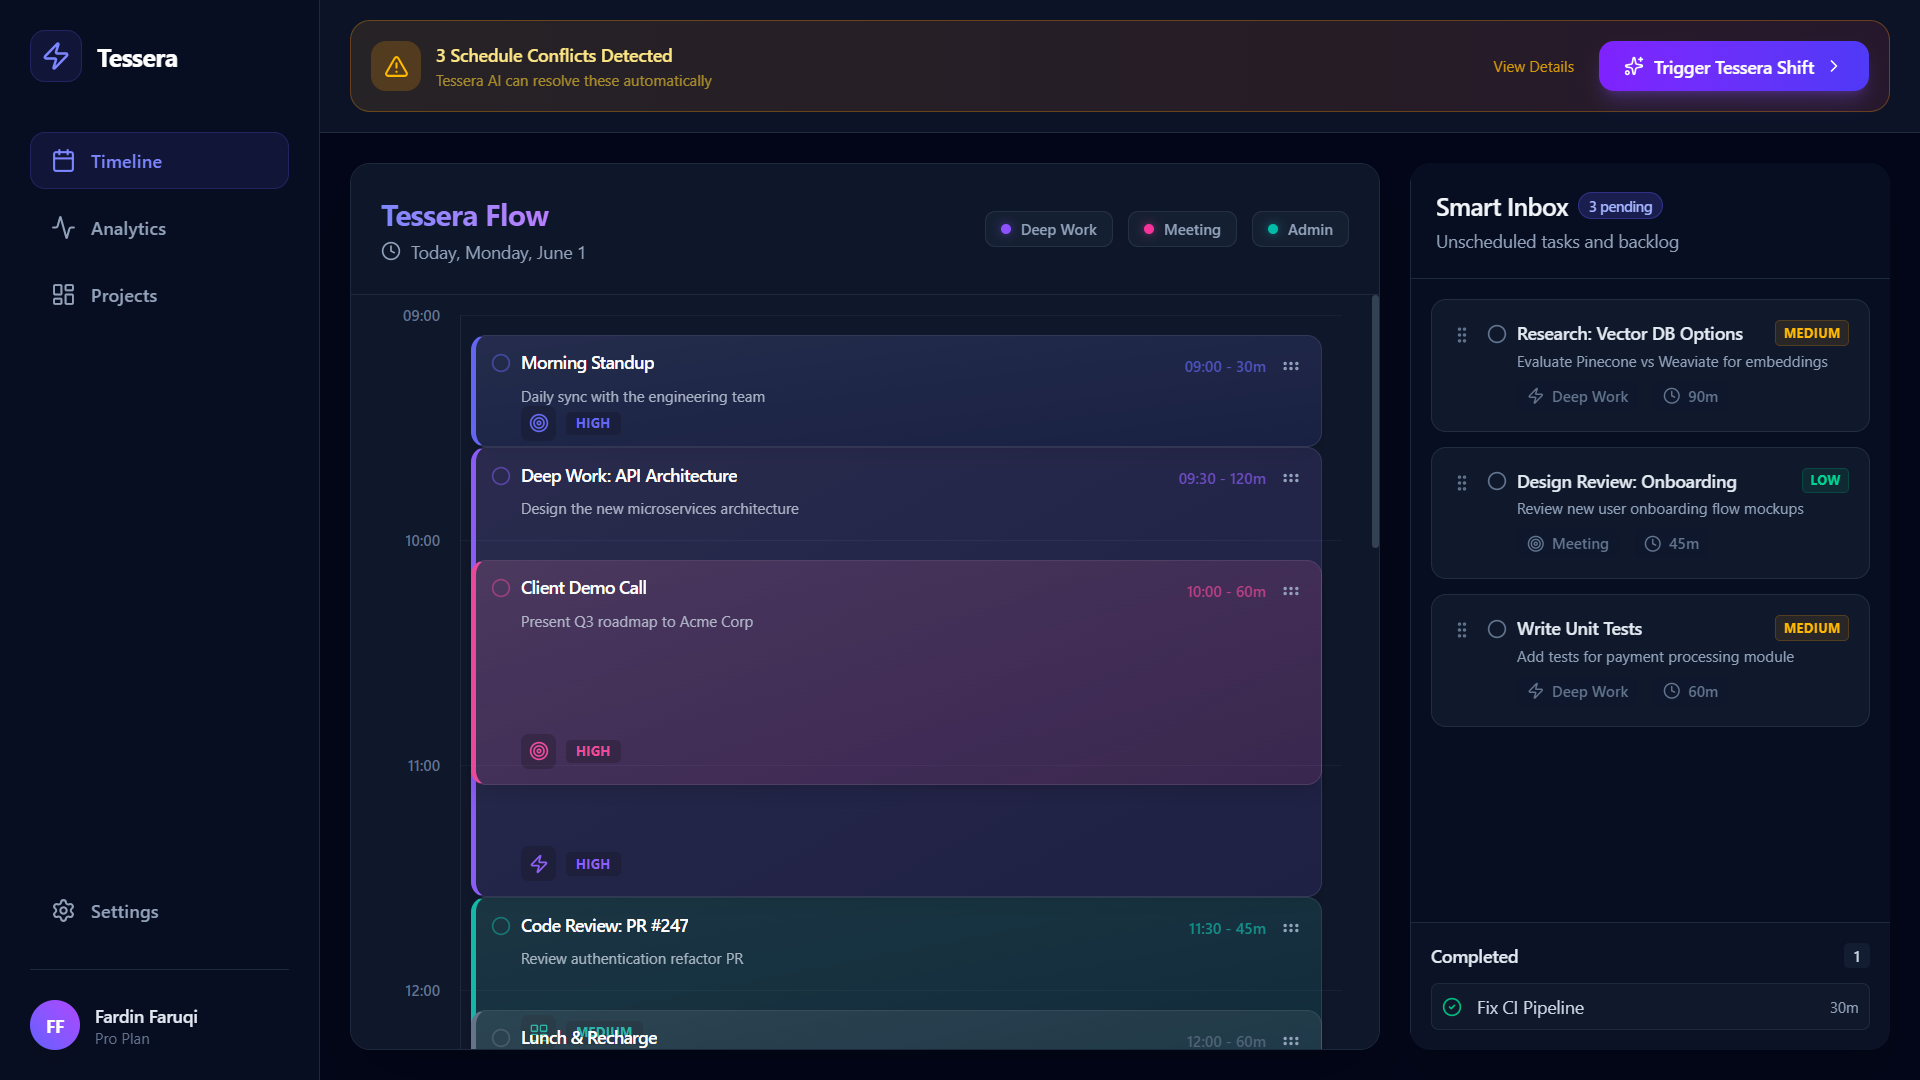Click the schedule conflicts warning icon
Screen dimensions: 1920x1080
(x=396, y=66)
